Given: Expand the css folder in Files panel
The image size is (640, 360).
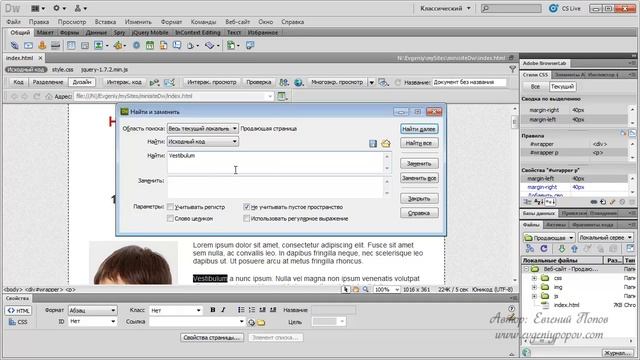Looking at the screenshot, I should (534, 278).
